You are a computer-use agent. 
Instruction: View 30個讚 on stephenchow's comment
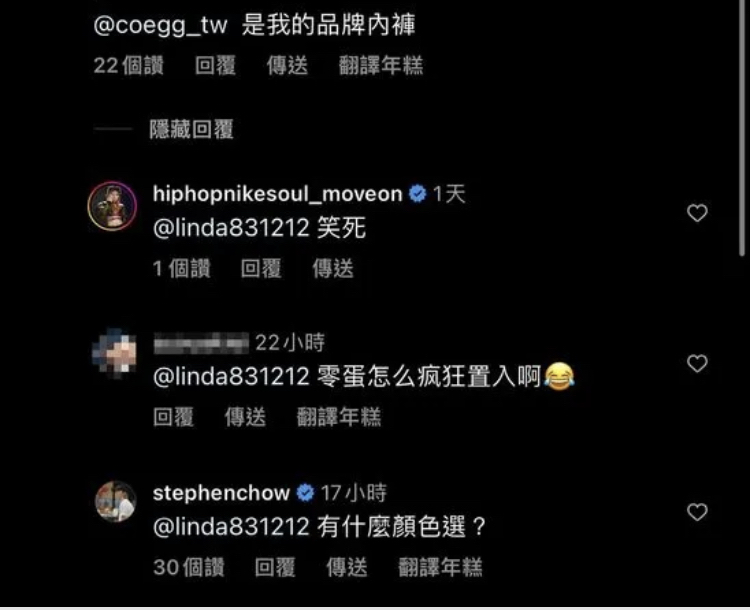click(x=188, y=567)
